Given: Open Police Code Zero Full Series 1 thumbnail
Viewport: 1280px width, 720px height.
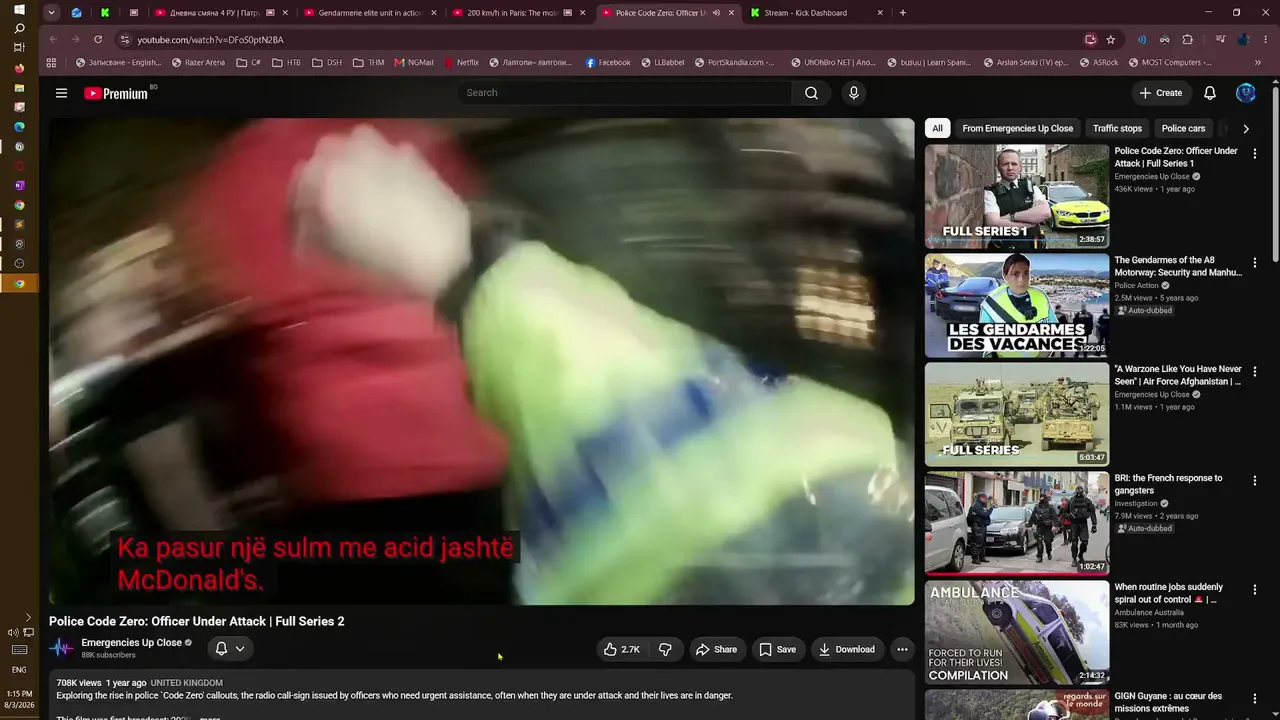Looking at the screenshot, I should 1016,196.
